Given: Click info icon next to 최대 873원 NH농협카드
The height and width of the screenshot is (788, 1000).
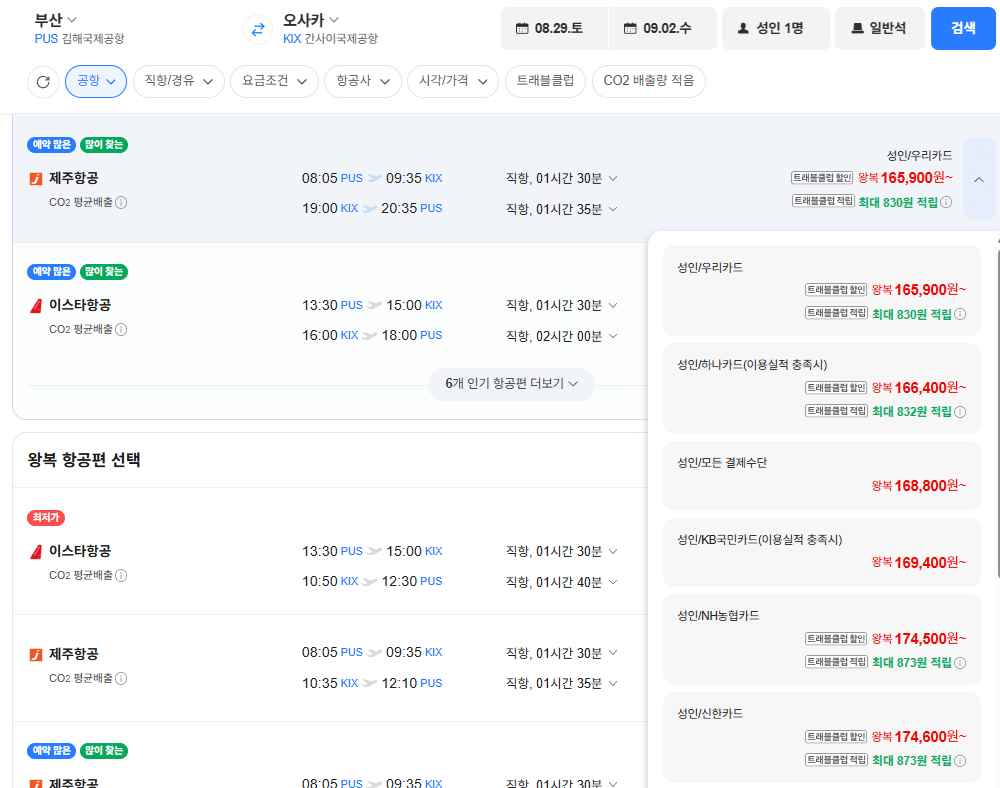Looking at the screenshot, I should pyautogui.click(x=960, y=663).
